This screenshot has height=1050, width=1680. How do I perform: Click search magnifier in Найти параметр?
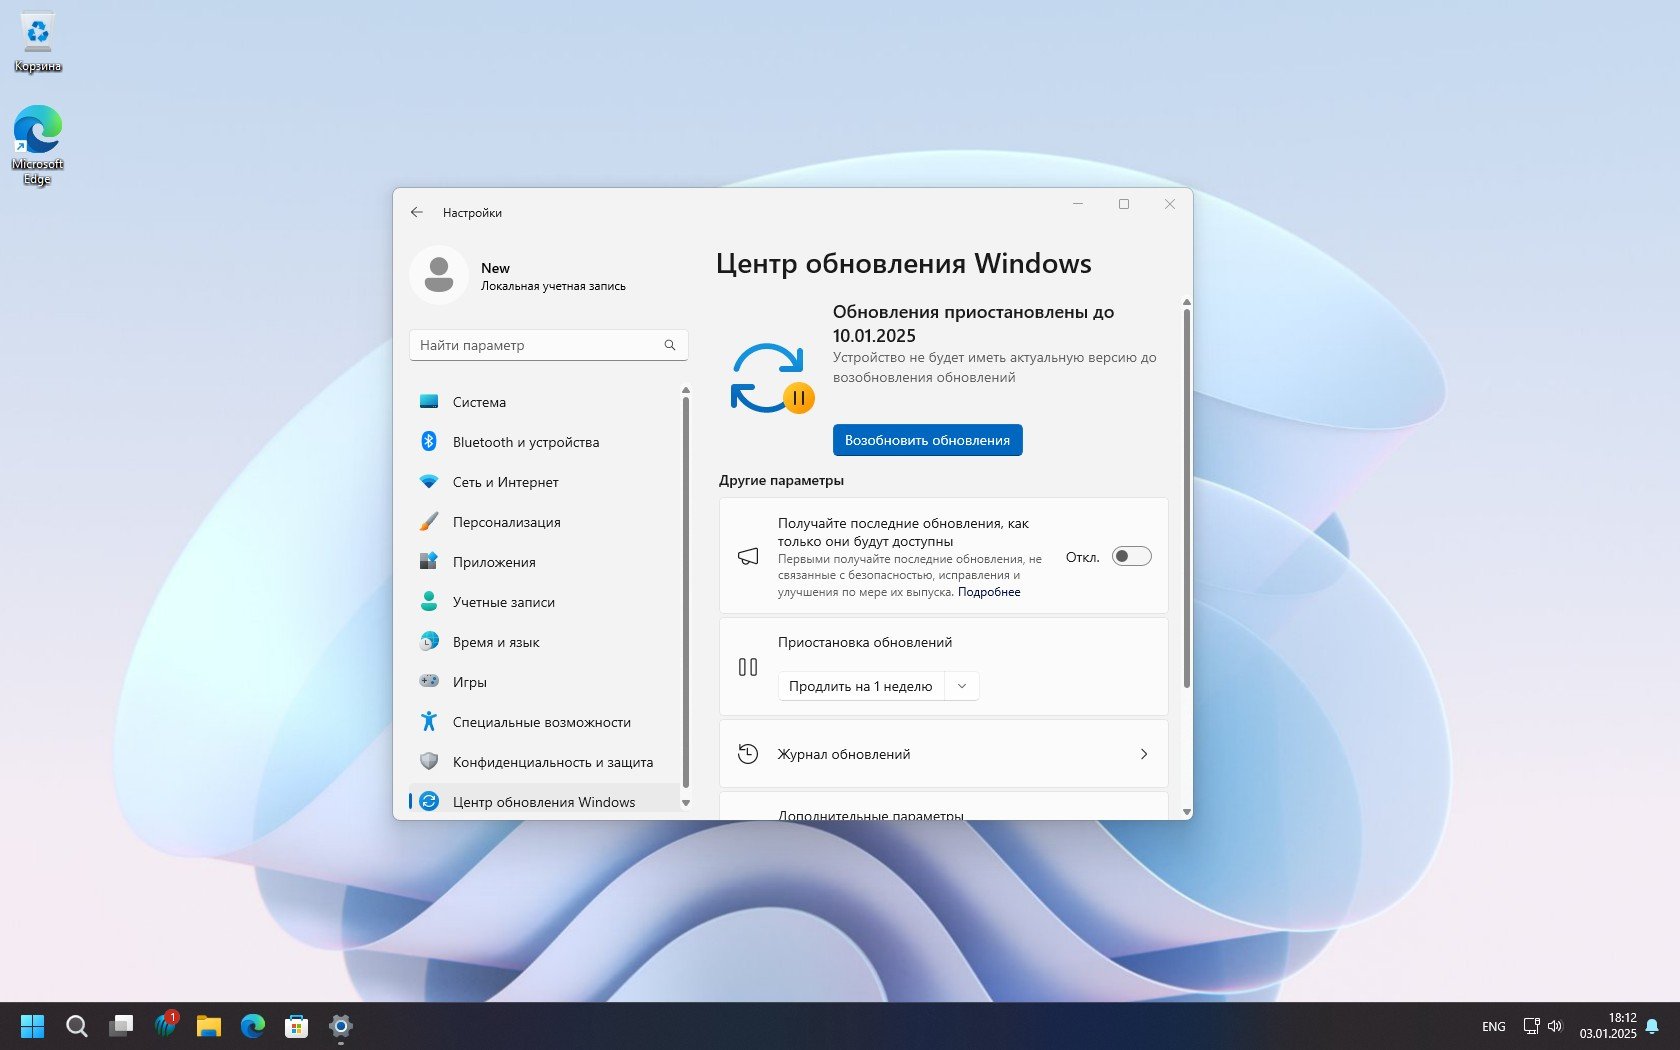pos(670,345)
